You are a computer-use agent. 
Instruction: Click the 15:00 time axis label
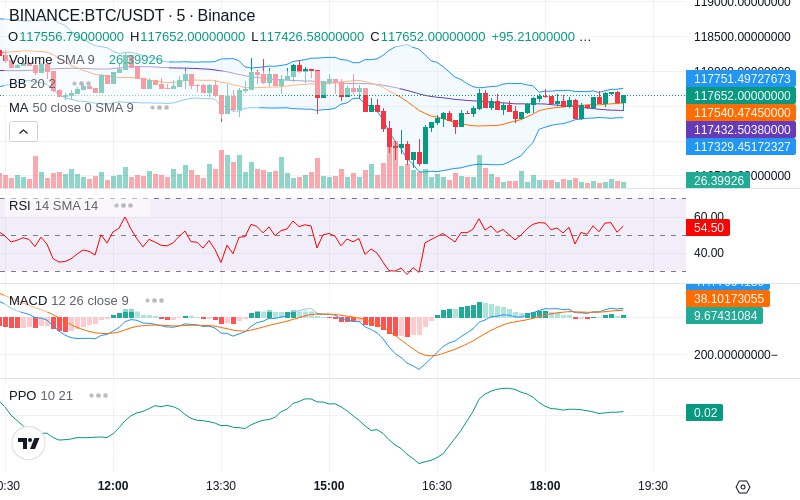pyautogui.click(x=329, y=486)
